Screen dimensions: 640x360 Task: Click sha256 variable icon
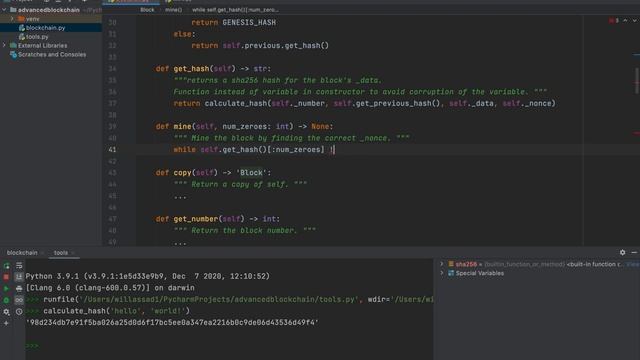pyautogui.click(x=451, y=264)
